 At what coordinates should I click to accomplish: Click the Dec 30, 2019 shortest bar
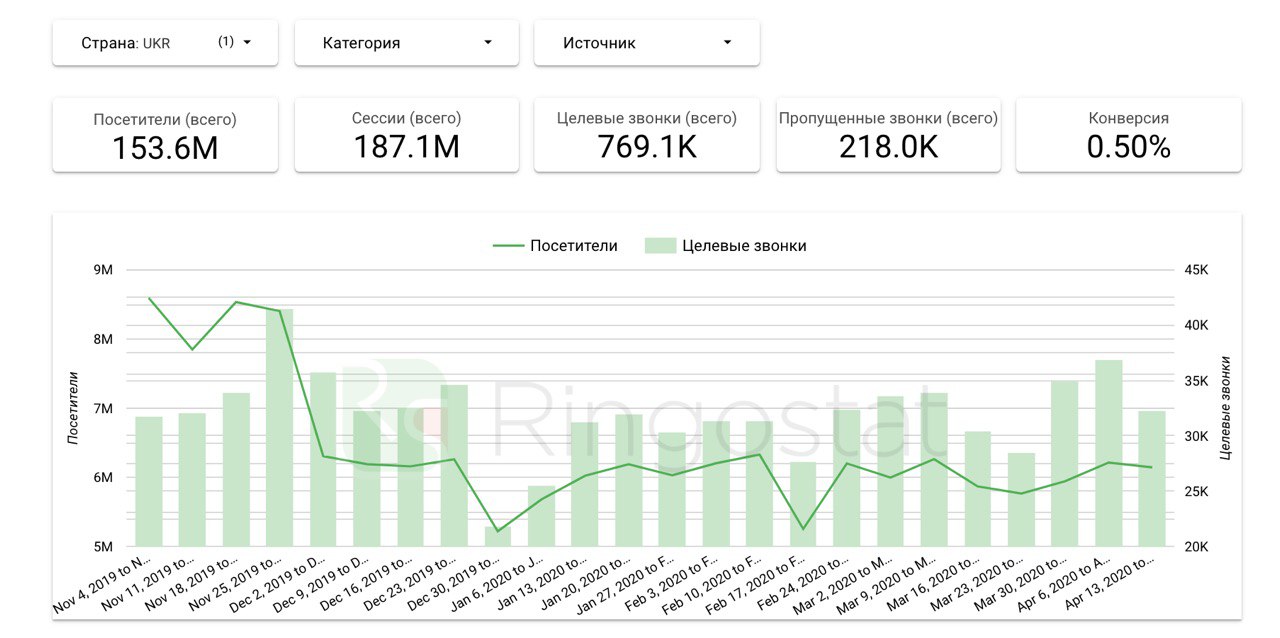pyautogui.click(x=498, y=537)
